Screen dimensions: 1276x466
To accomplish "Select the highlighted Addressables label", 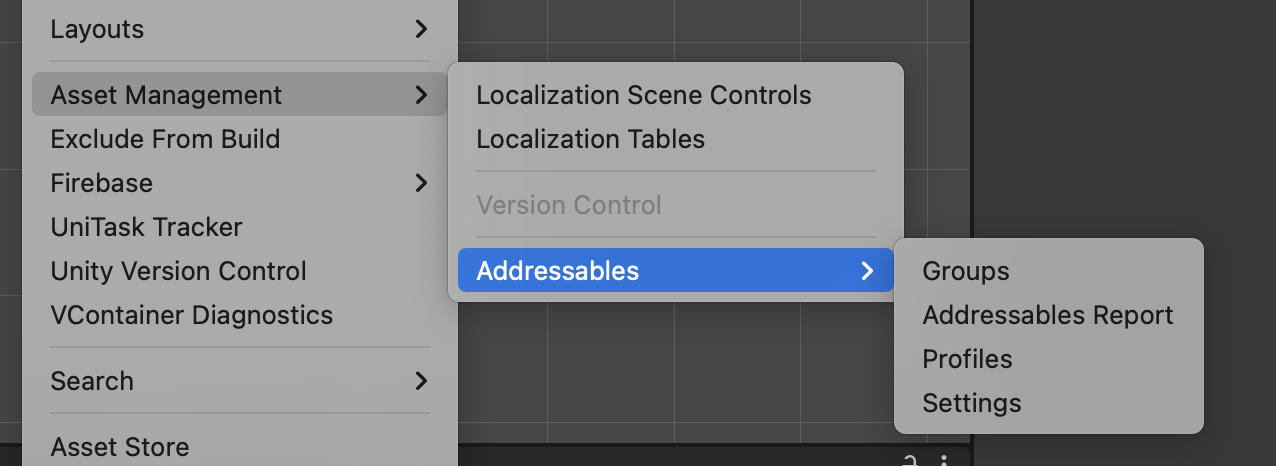I will (x=557, y=271).
